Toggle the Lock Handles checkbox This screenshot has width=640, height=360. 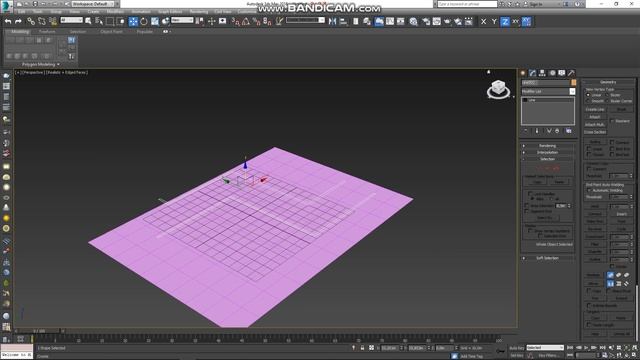[x=530, y=194]
